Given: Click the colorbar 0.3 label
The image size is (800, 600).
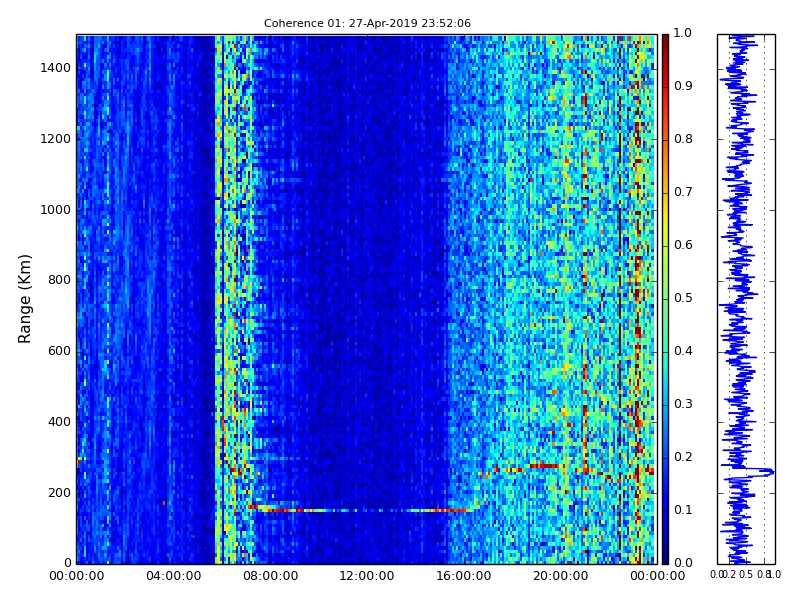Looking at the screenshot, I should (x=683, y=404).
